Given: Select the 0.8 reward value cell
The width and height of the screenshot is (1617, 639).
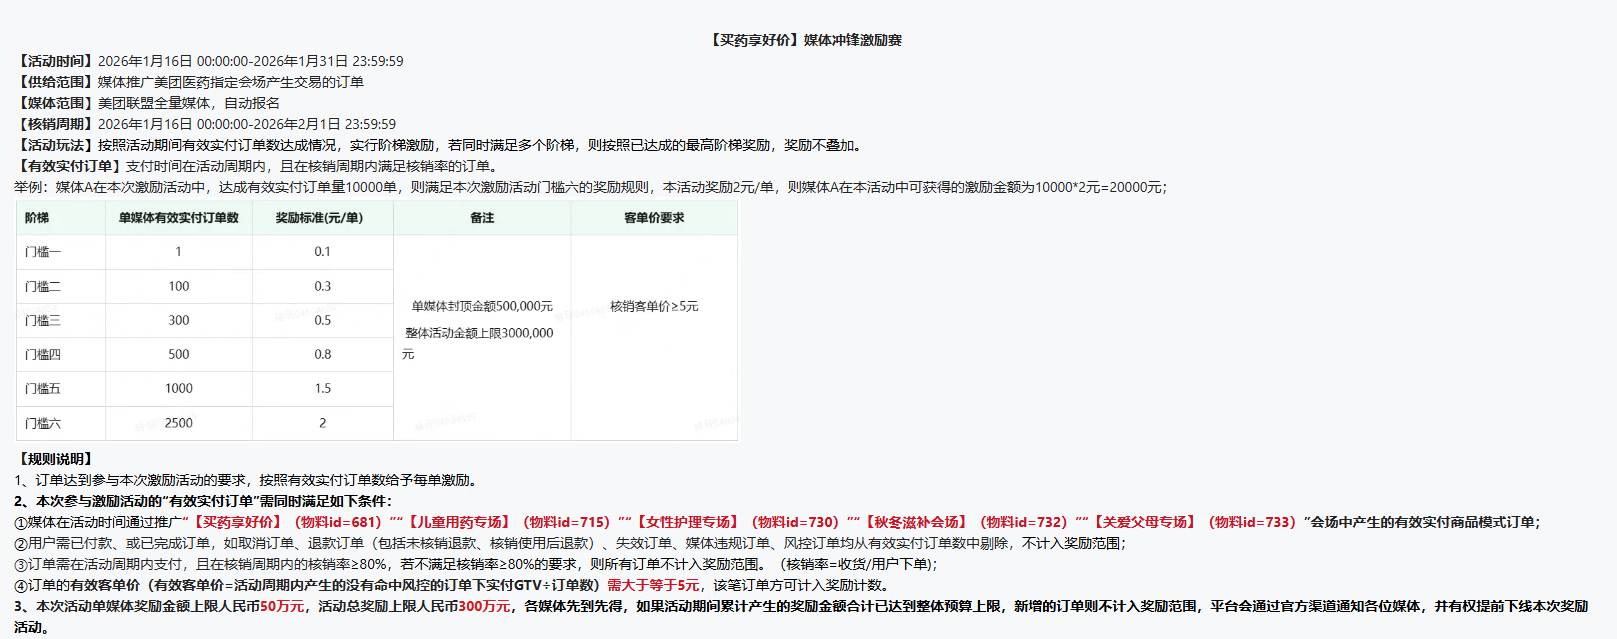Looking at the screenshot, I should click(322, 354).
